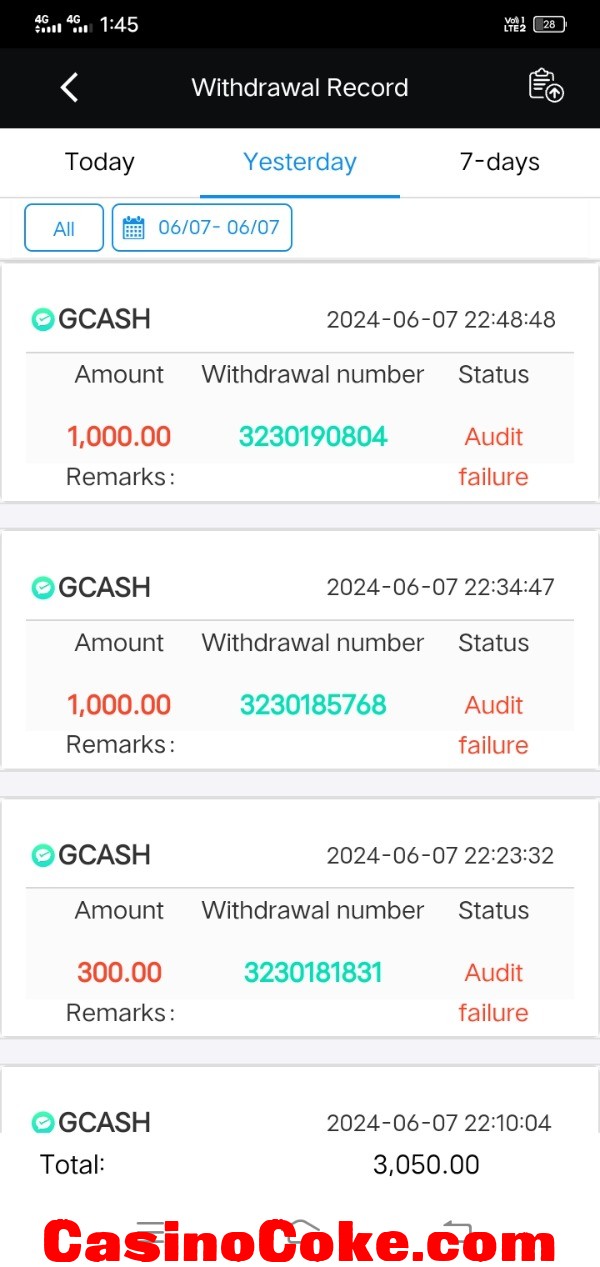Open the 06/07- 06/07 date range picker
The height and width of the screenshot is (1267, 600).
(202, 228)
